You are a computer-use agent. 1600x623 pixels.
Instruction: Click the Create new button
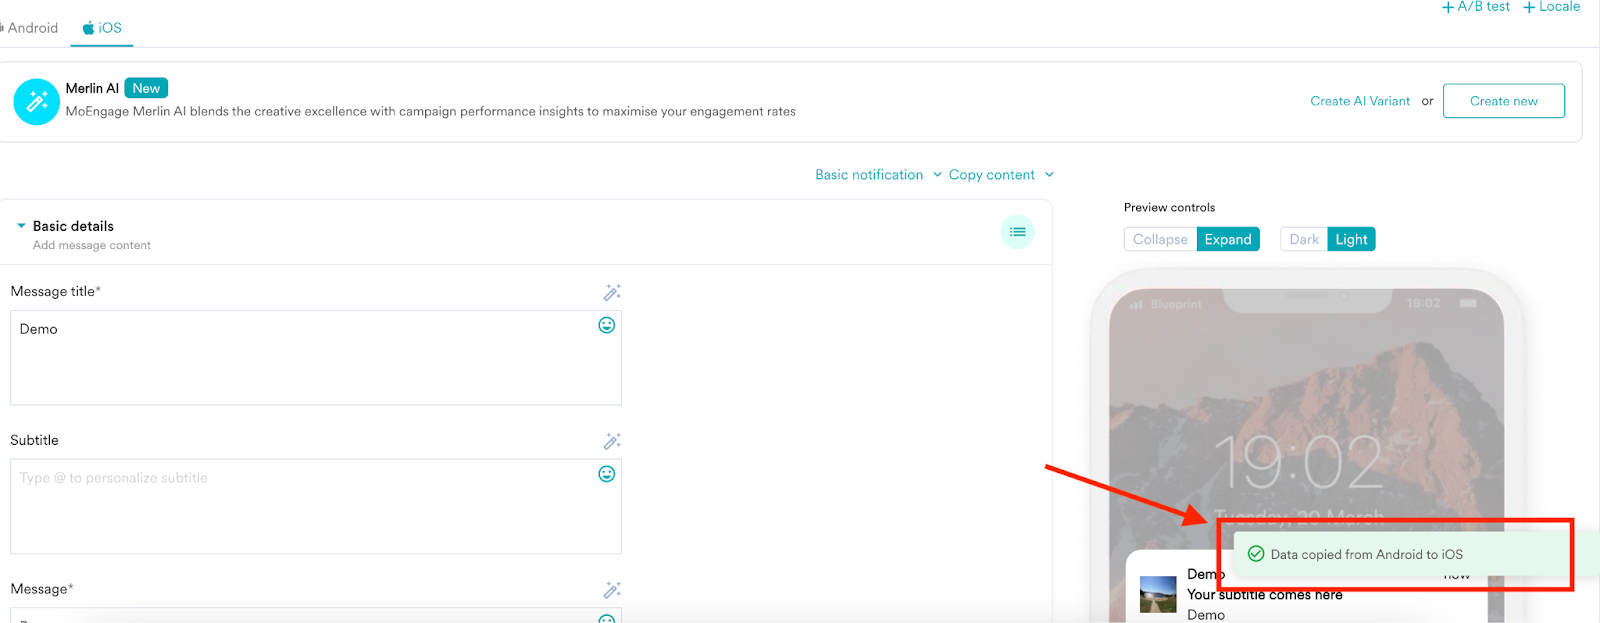coord(1503,101)
